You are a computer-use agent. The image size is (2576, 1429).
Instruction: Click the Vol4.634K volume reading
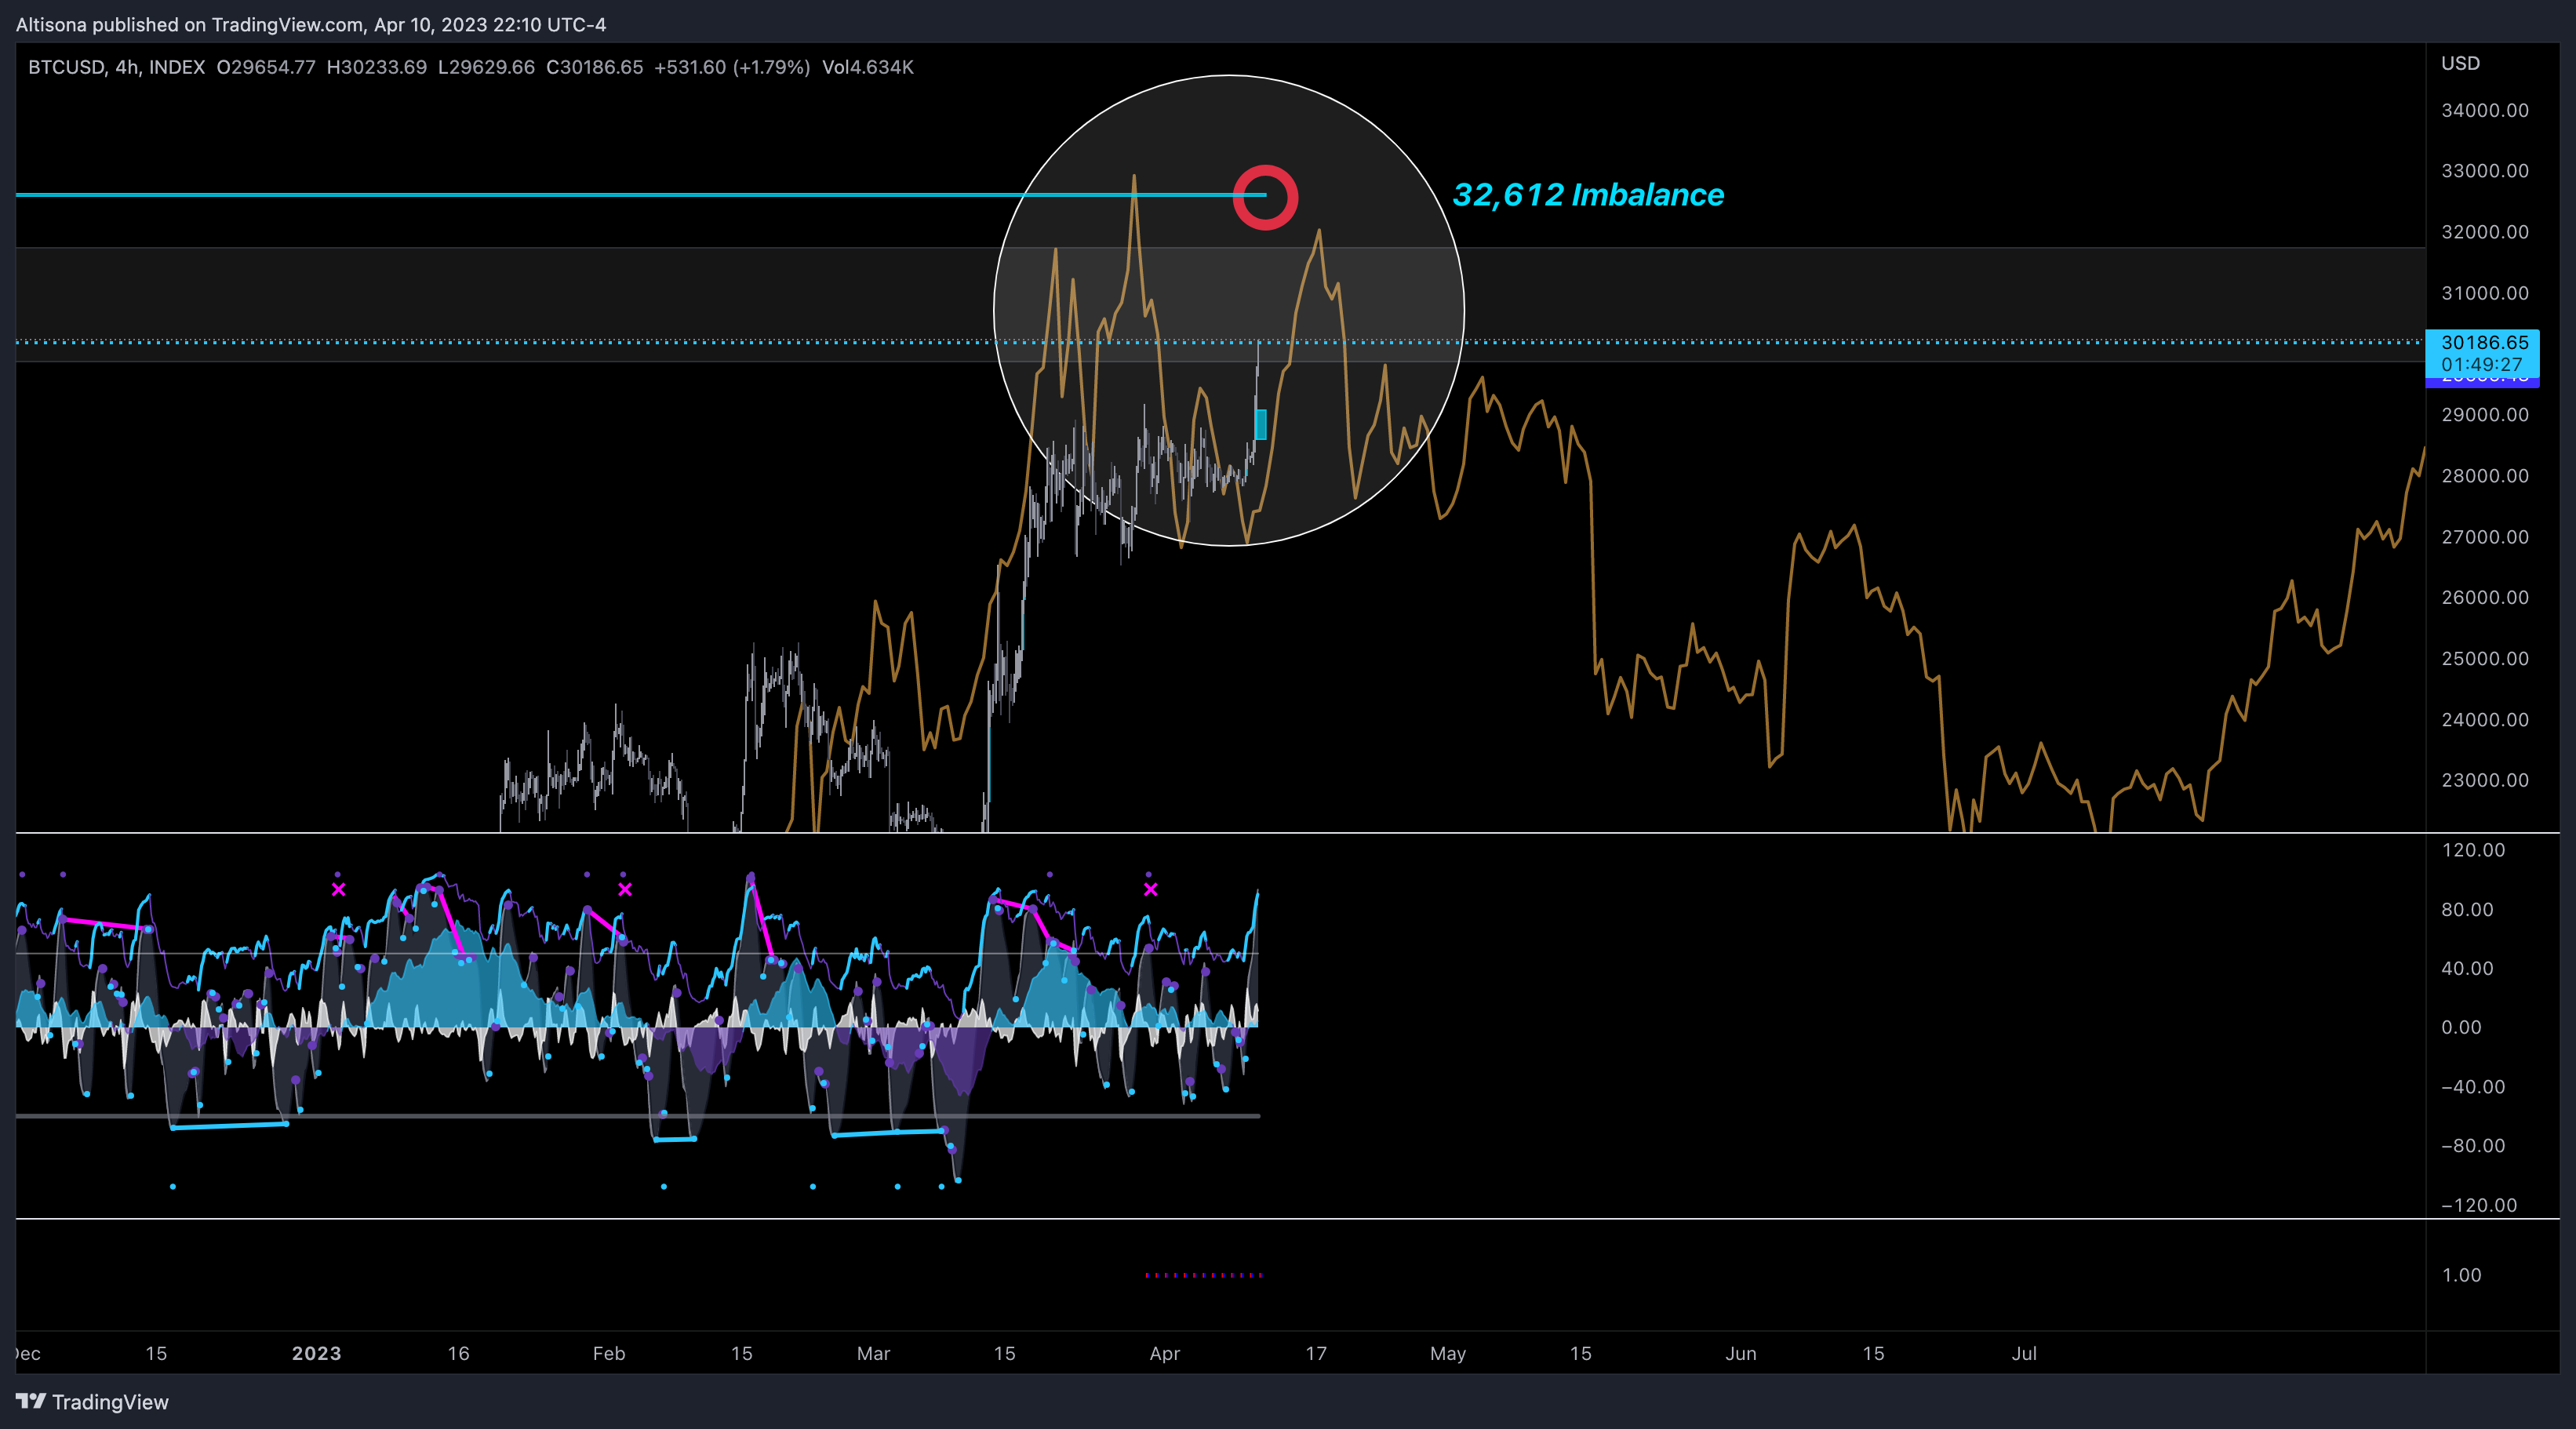[x=868, y=67]
